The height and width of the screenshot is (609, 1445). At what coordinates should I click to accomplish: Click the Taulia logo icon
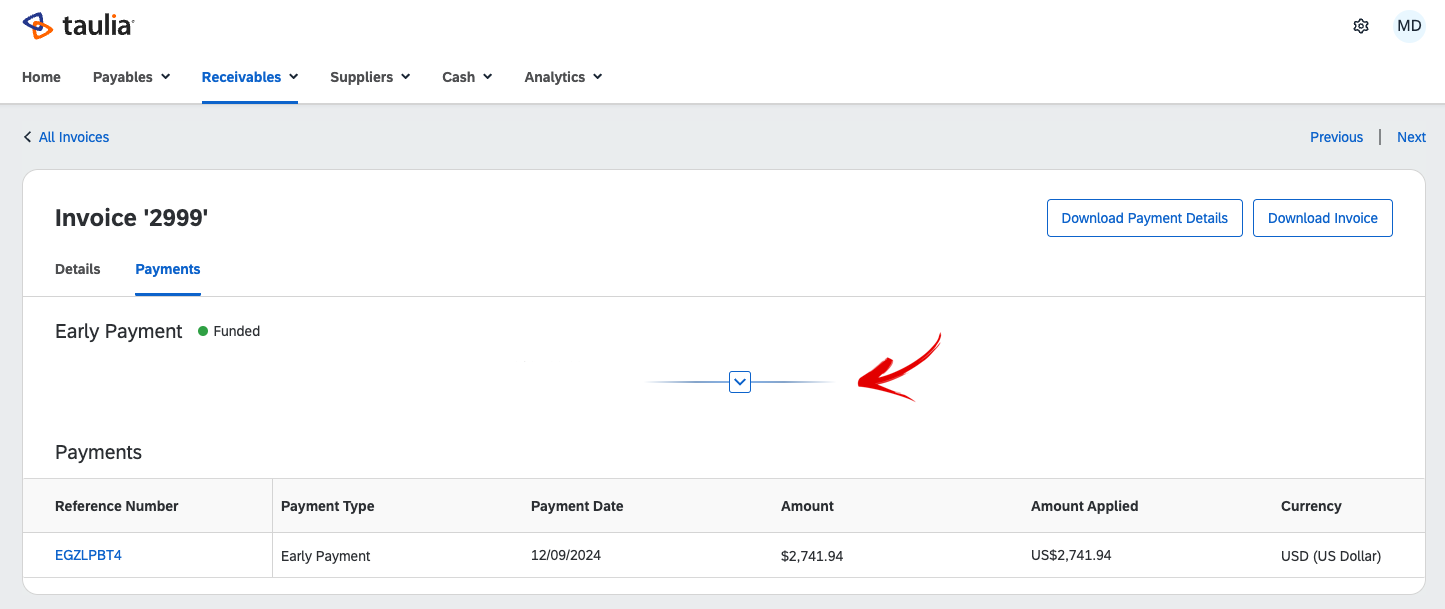tap(37, 26)
